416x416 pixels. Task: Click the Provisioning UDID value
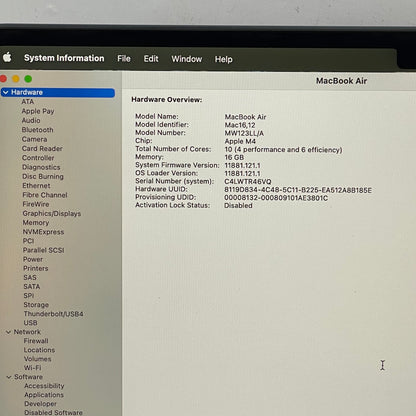[x=276, y=198]
